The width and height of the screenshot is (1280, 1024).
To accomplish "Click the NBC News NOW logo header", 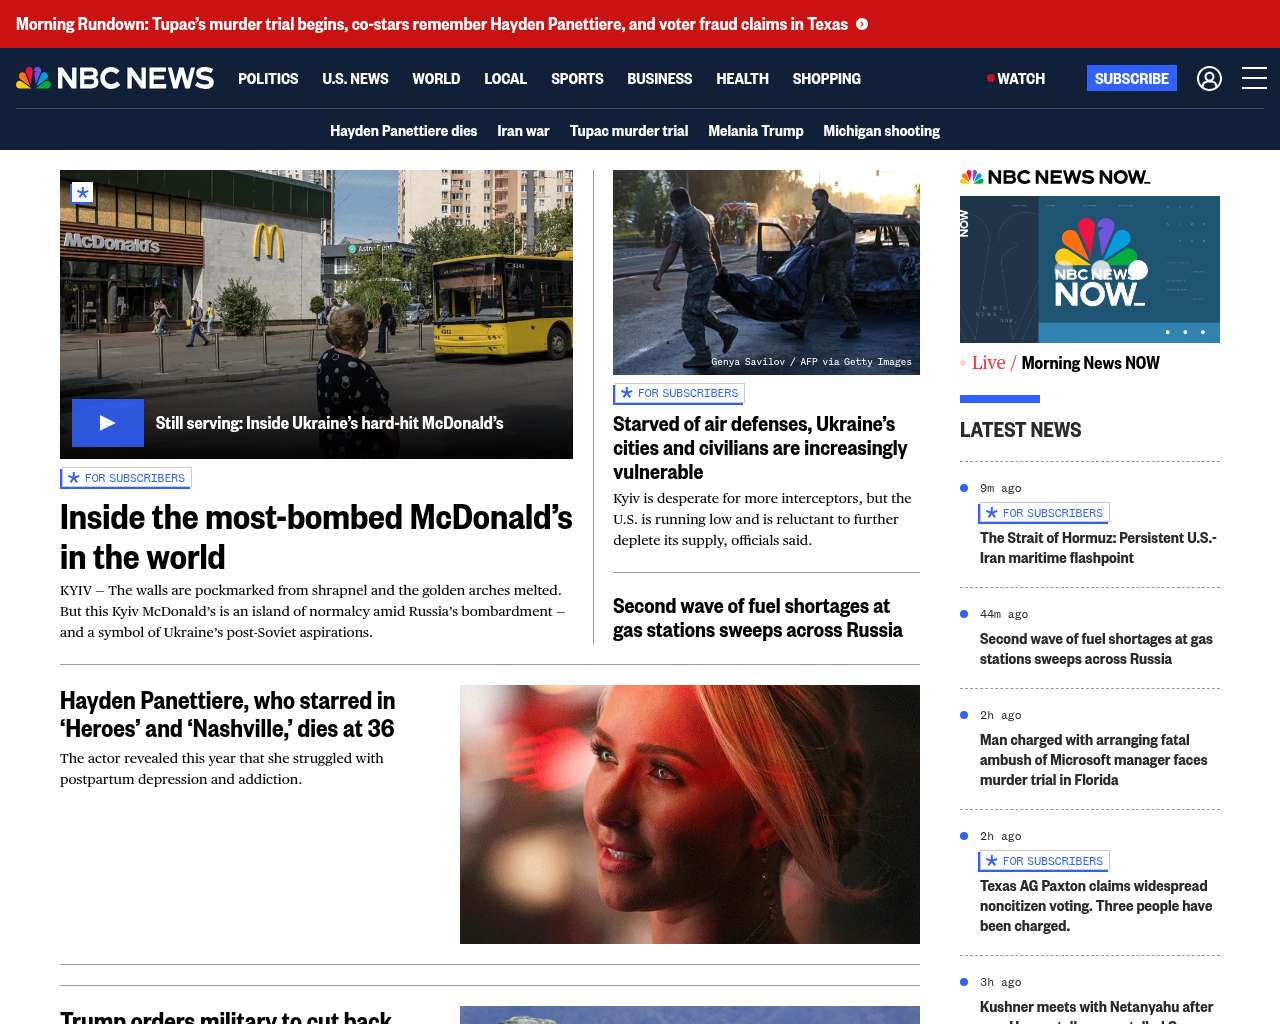I will click(x=1055, y=177).
